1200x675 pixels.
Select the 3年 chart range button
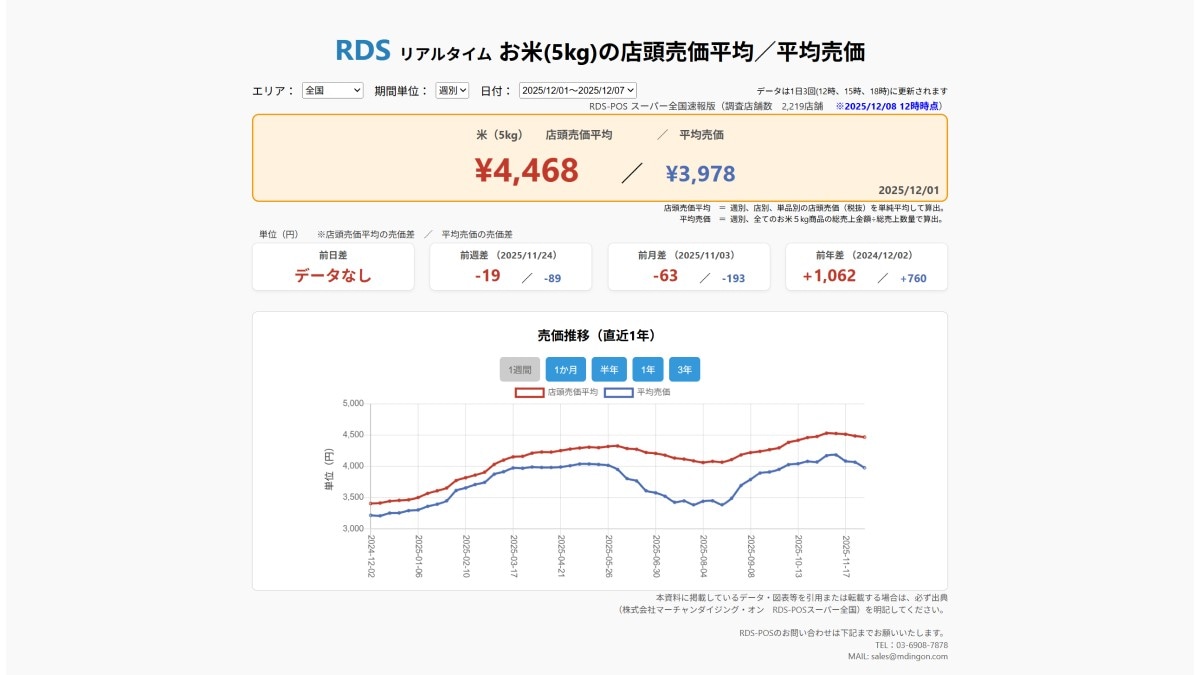click(686, 369)
